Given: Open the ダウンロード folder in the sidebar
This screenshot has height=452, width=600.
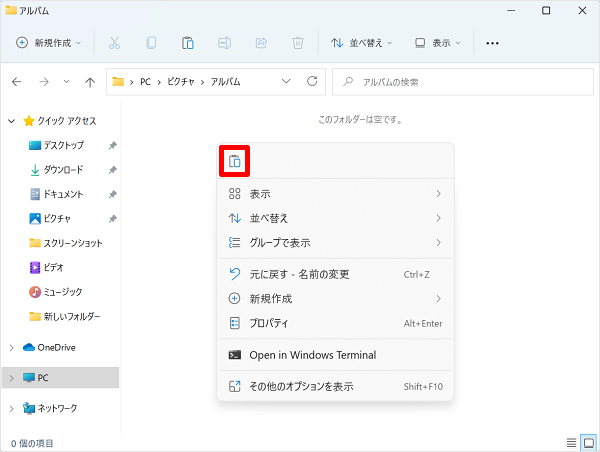Looking at the screenshot, I should point(63,170).
